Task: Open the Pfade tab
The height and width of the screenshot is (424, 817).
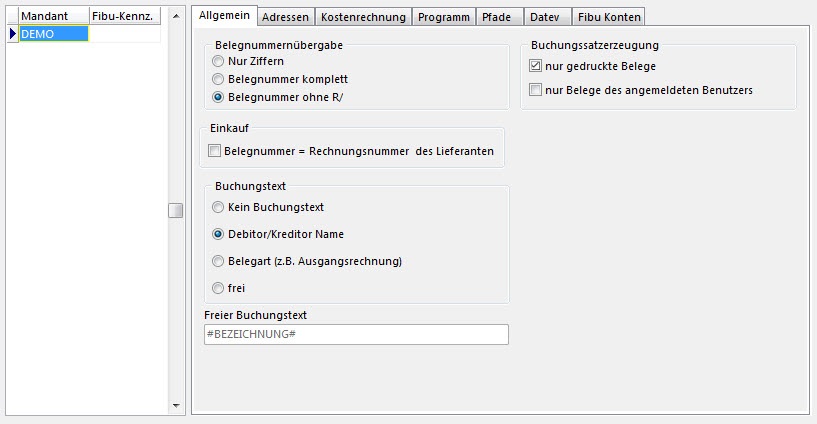Action: (496, 17)
